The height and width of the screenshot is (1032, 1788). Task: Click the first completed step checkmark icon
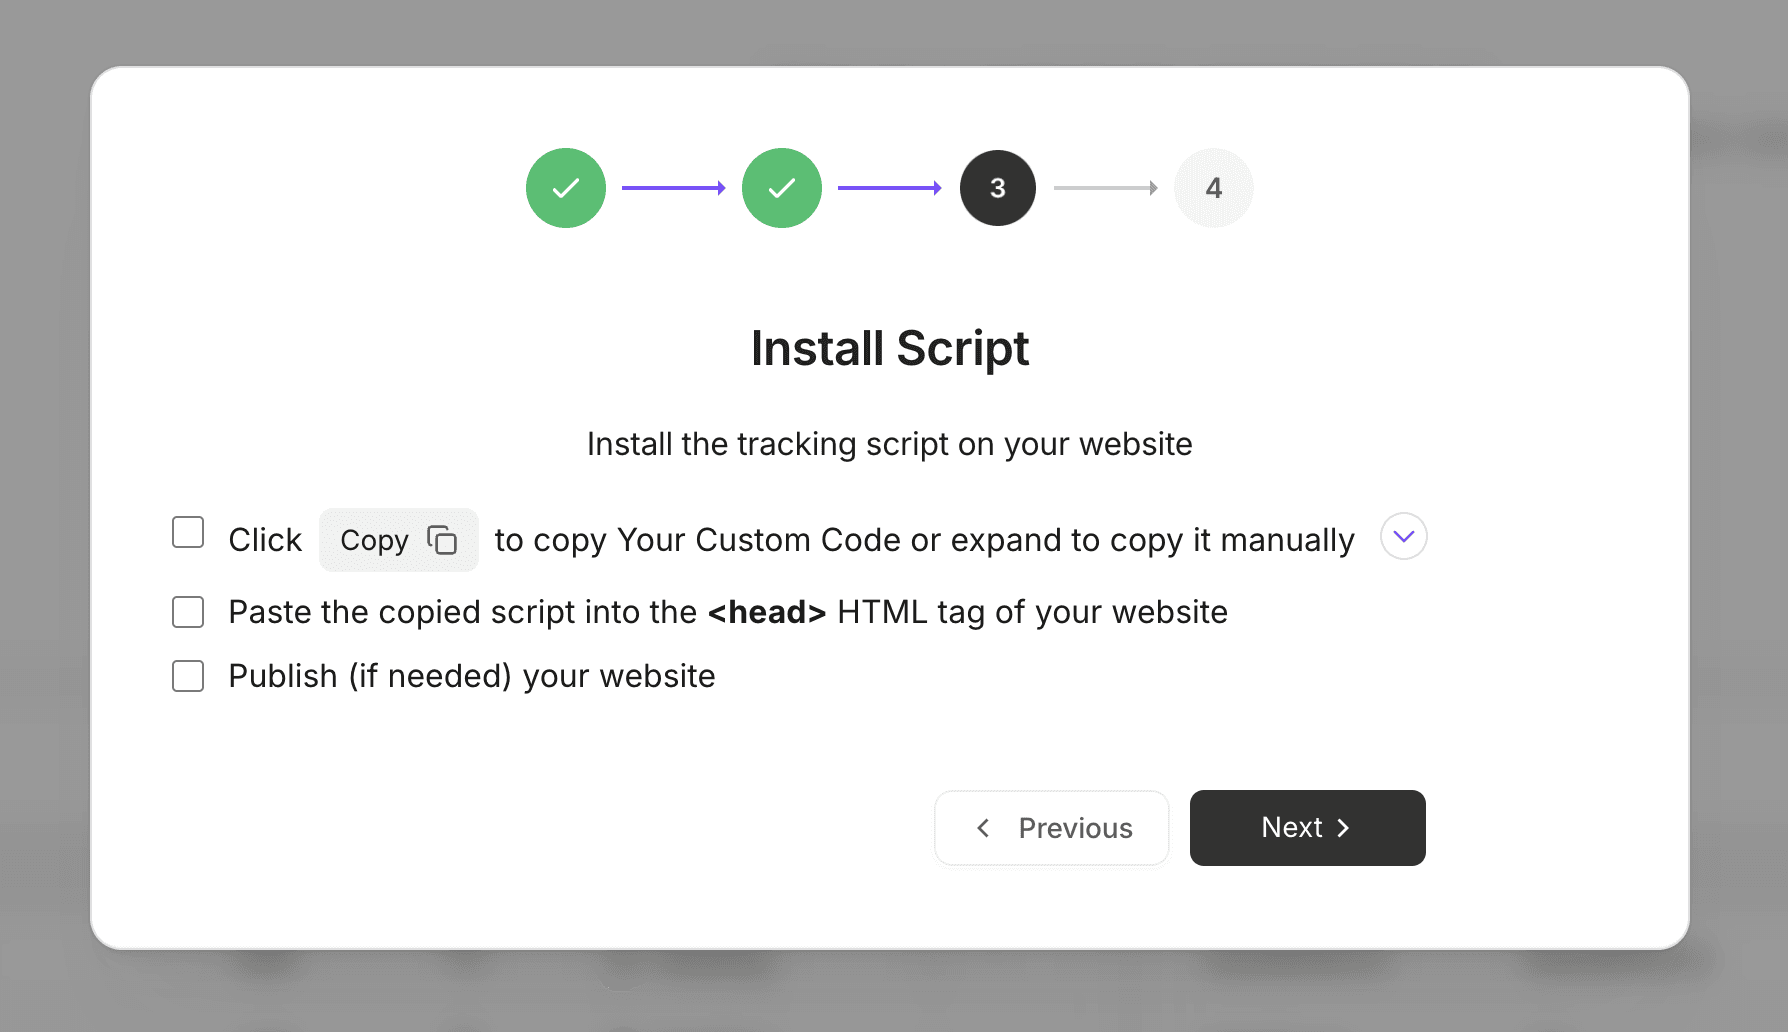tap(566, 187)
